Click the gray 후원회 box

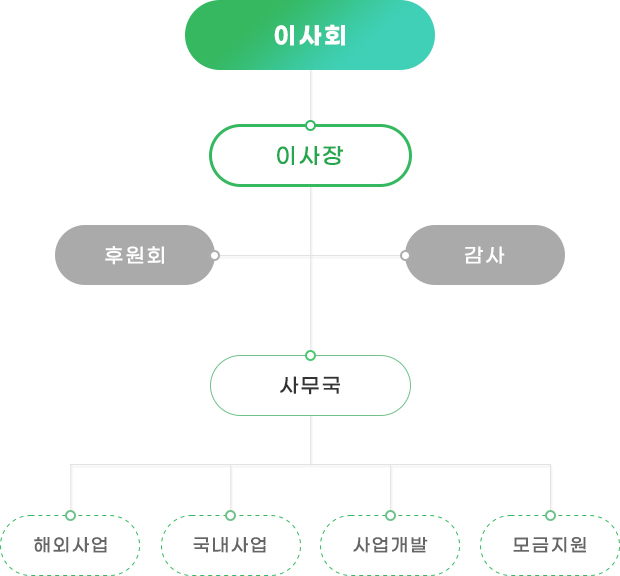pos(135,255)
